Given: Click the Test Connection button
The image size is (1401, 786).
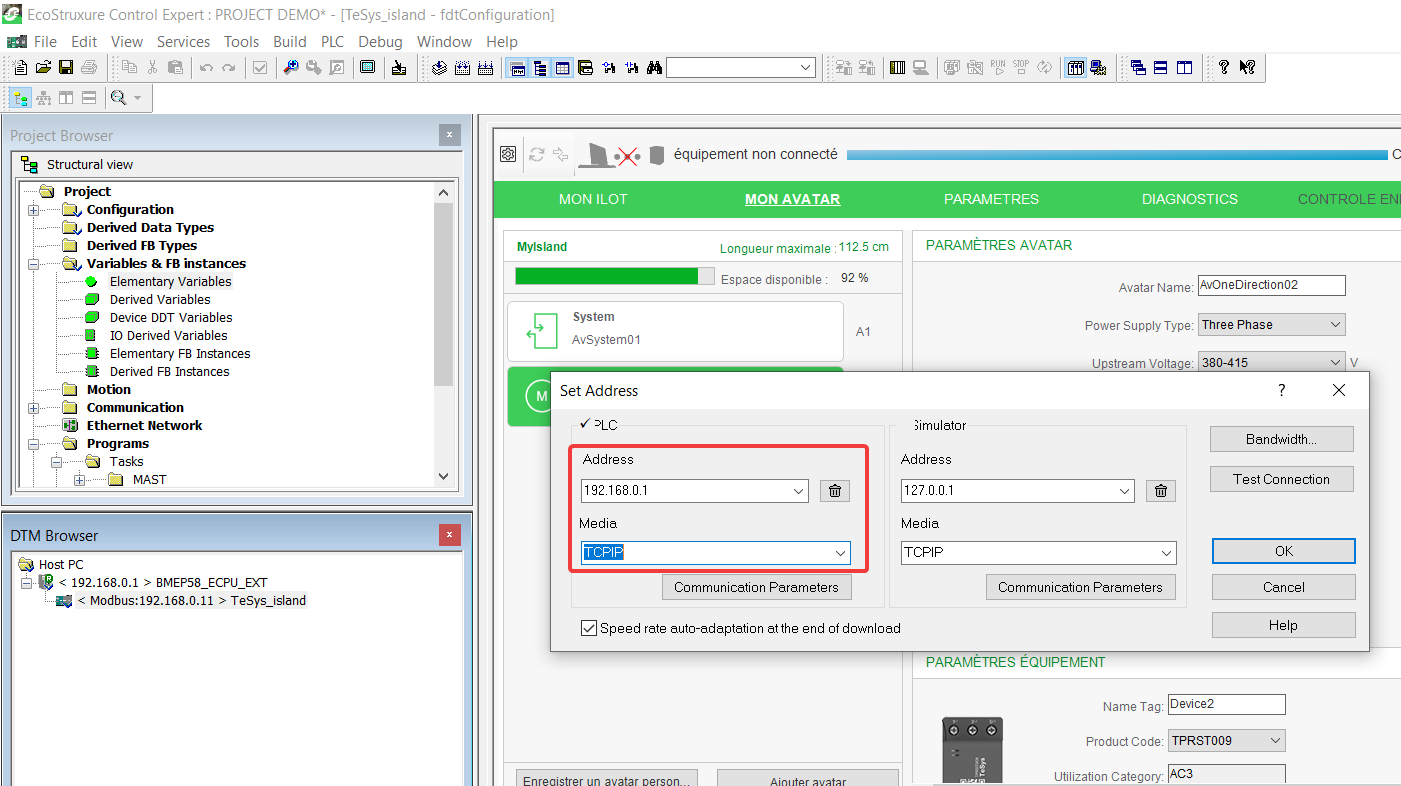Looking at the screenshot, I should [1281, 479].
